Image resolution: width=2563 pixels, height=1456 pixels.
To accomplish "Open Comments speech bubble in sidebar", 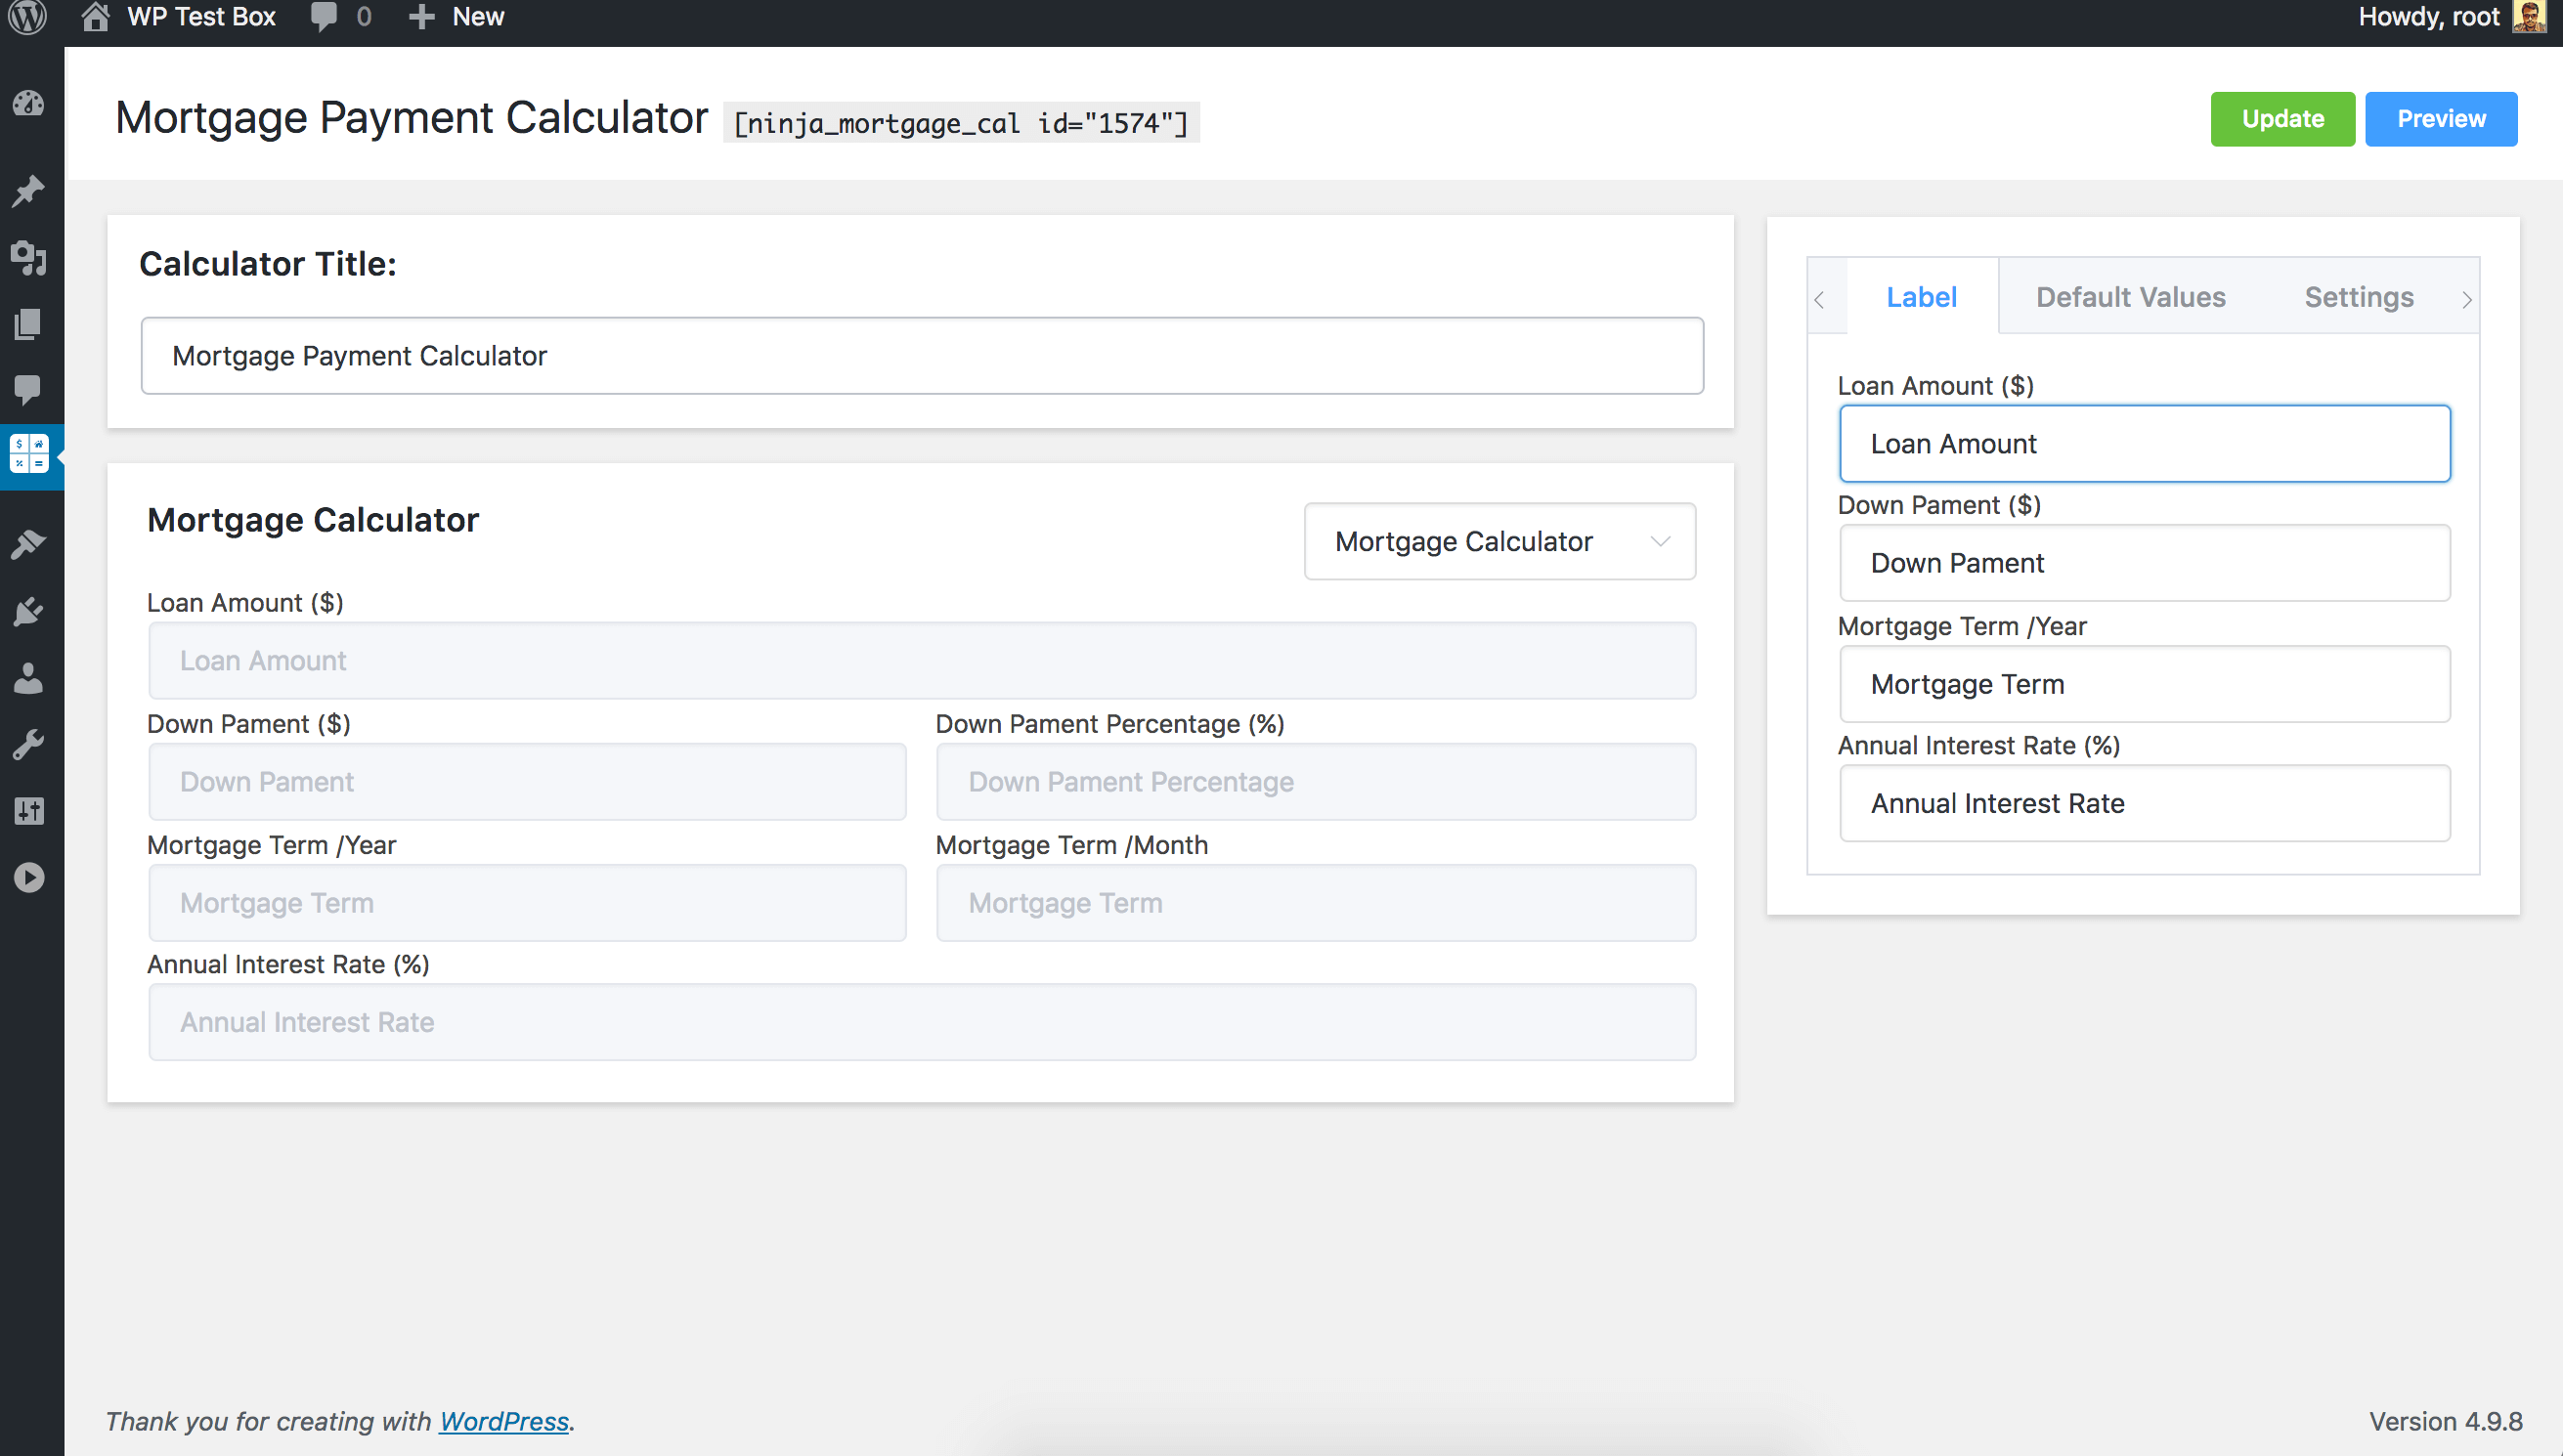I will (28, 389).
